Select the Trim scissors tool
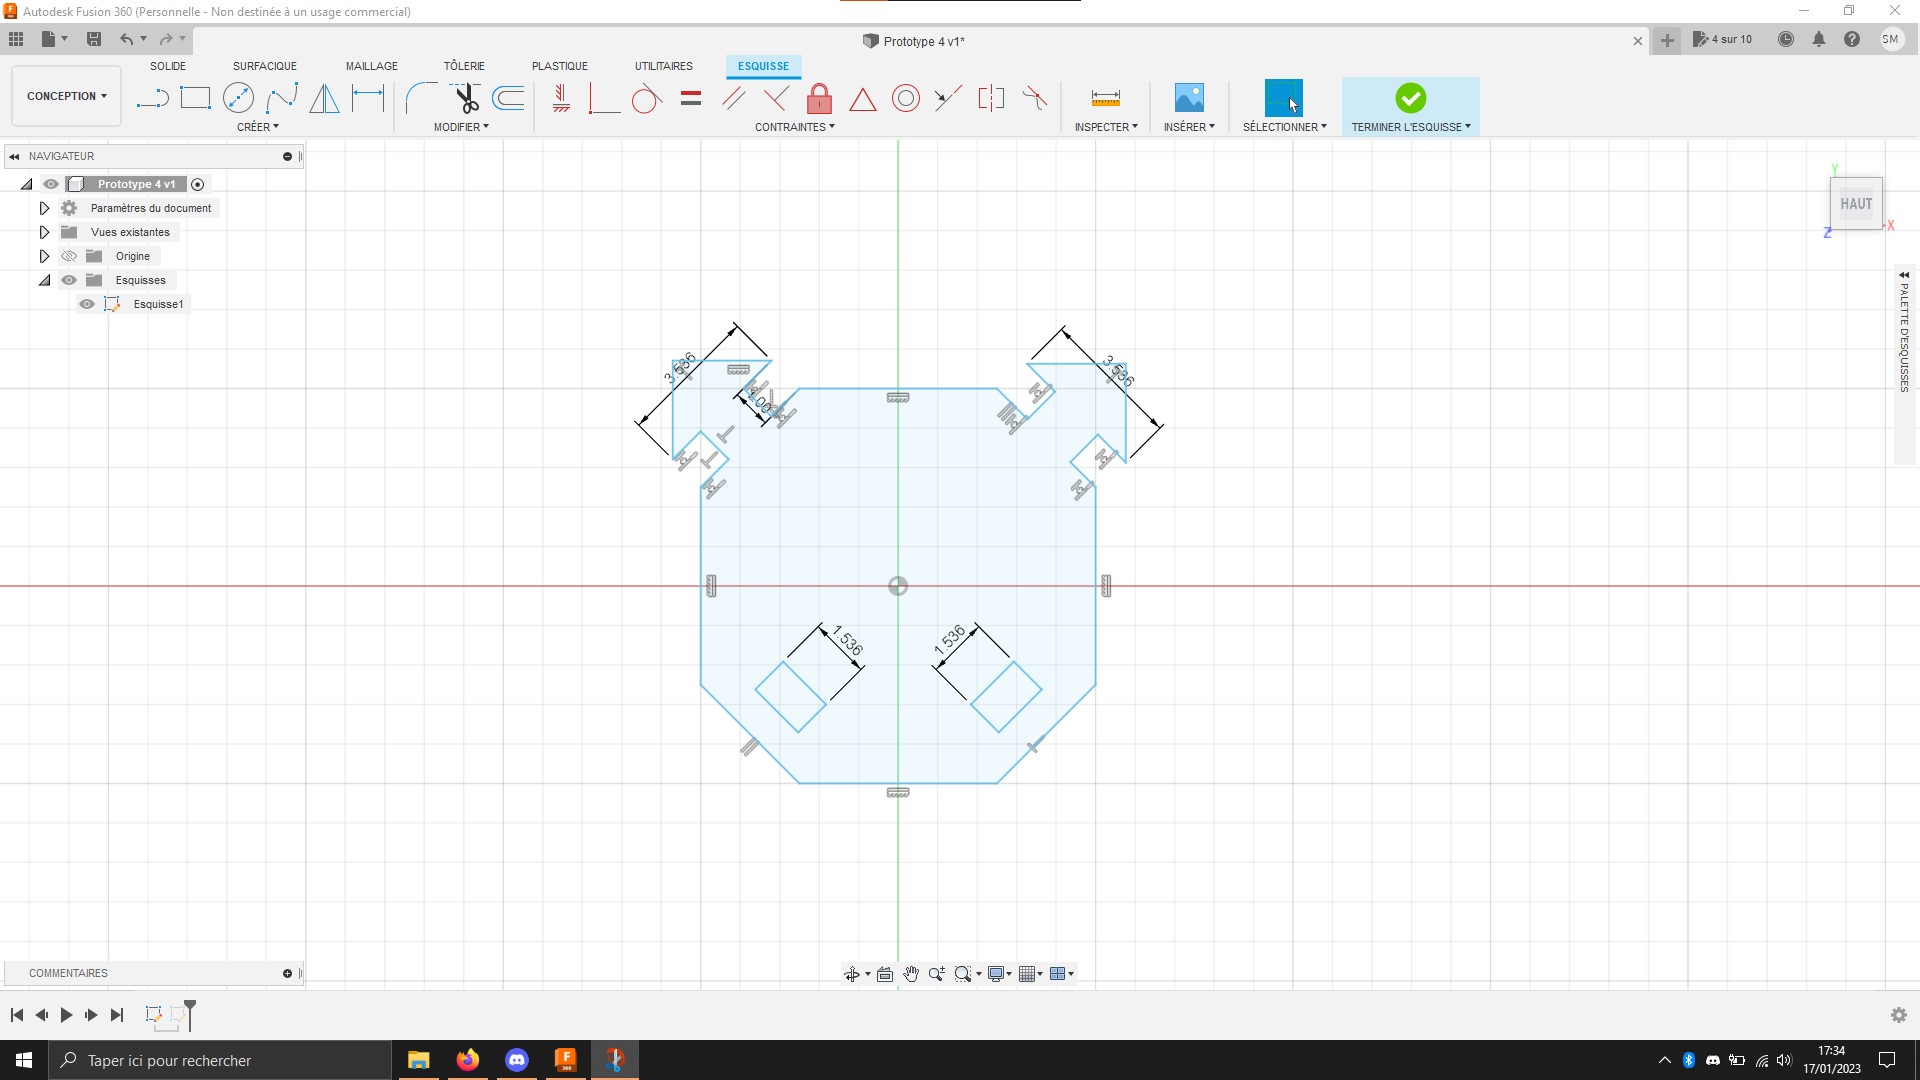 click(x=466, y=98)
